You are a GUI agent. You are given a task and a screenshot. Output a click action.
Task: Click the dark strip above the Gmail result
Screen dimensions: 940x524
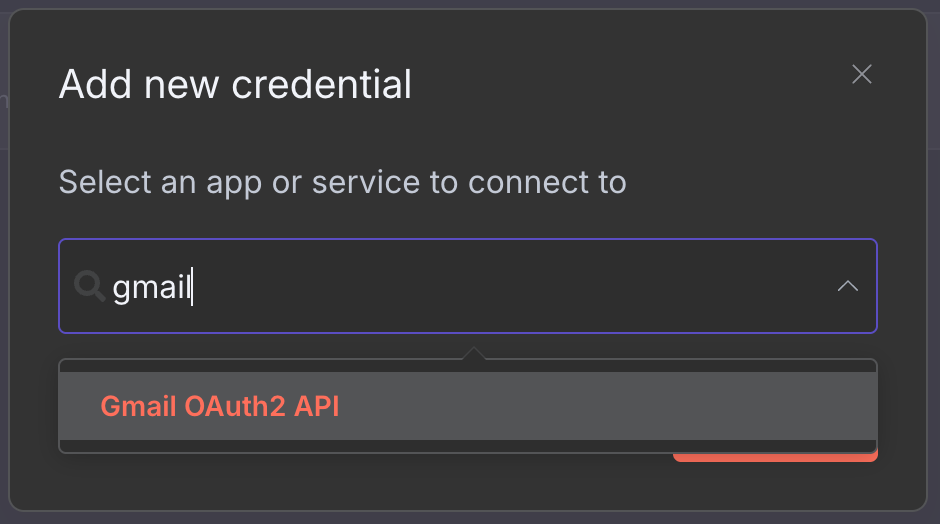[x=468, y=366]
